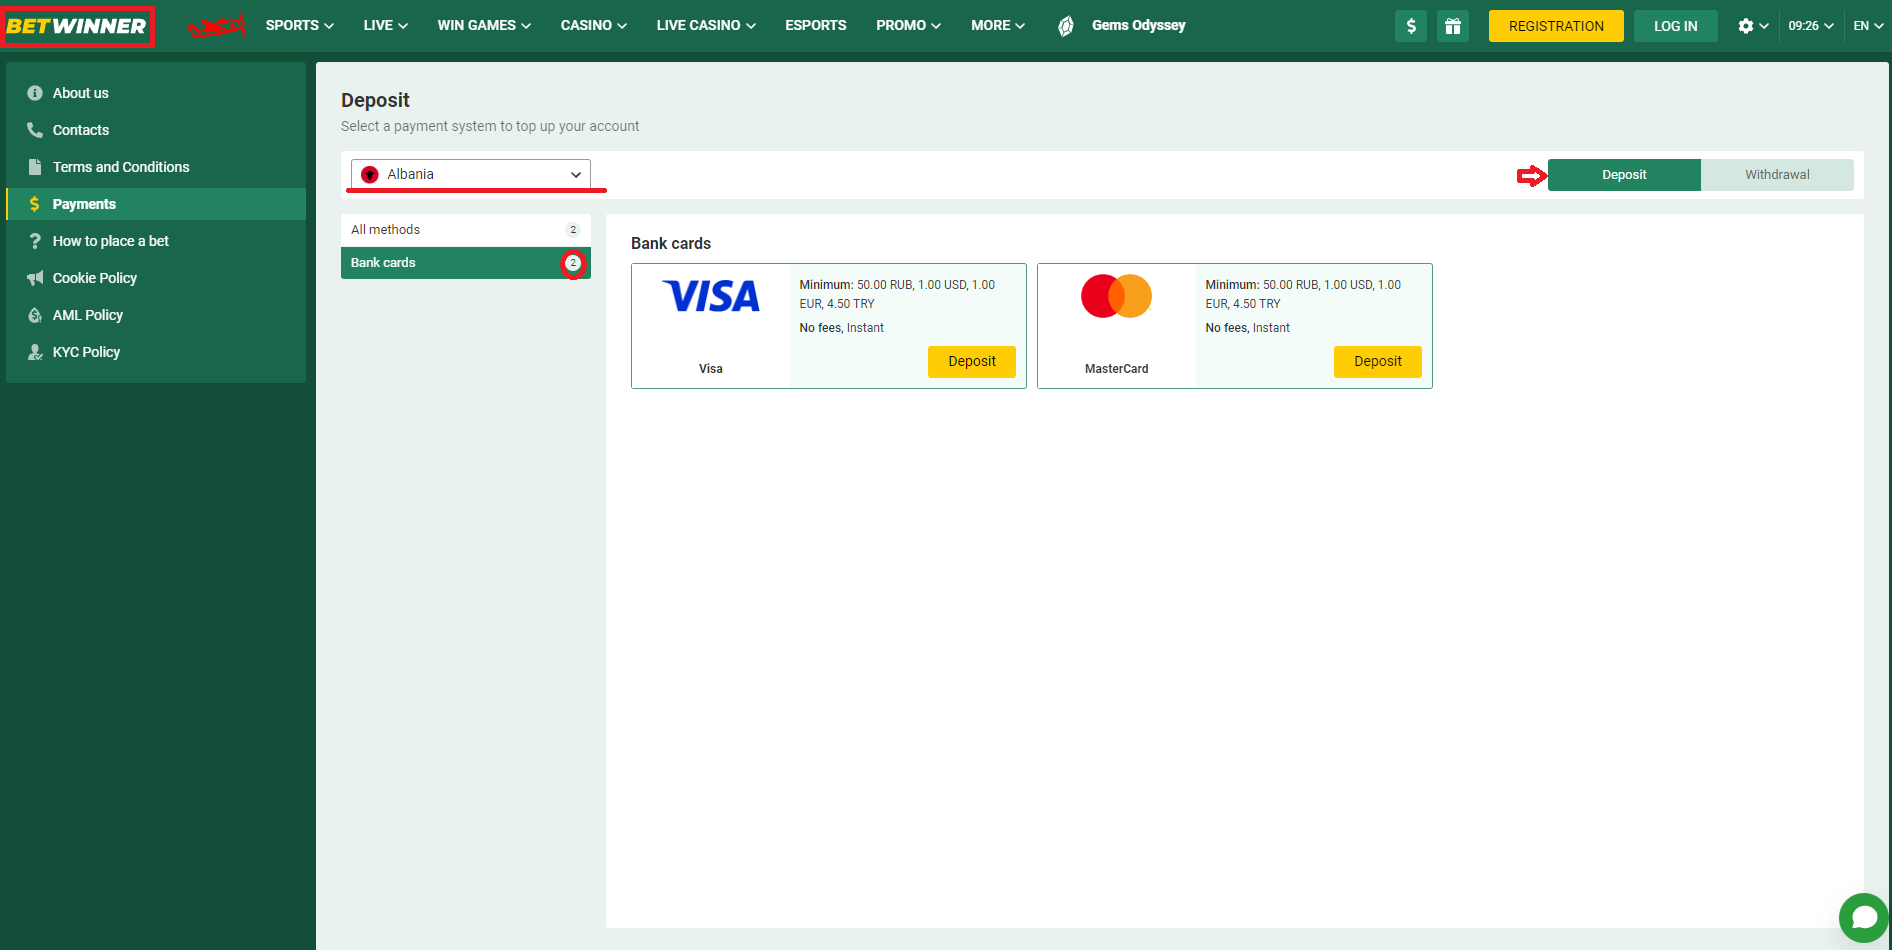Click Deposit button for MasterCard
Viewport: 1892px width, 950px height.
[1378, 362]
